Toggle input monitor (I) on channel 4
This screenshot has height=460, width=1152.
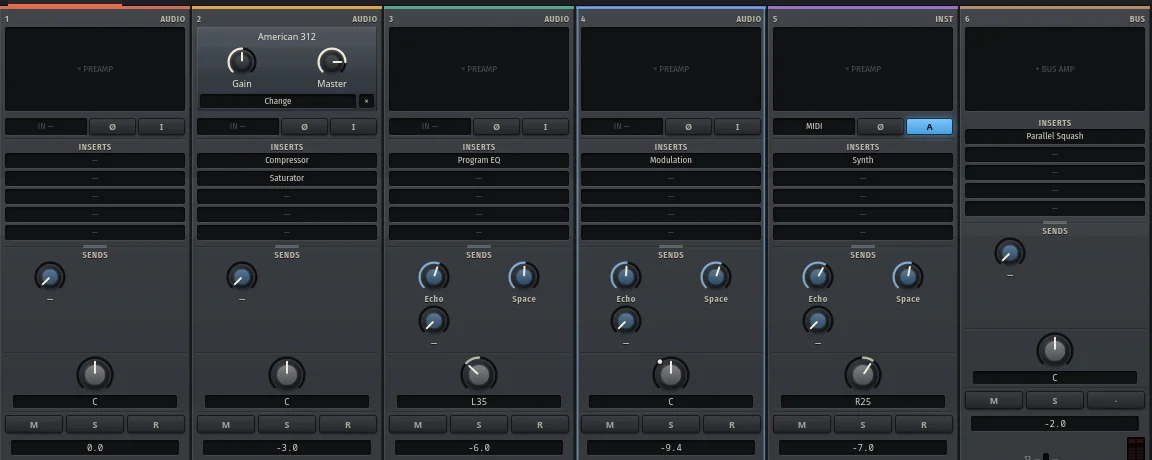[738, 126]
